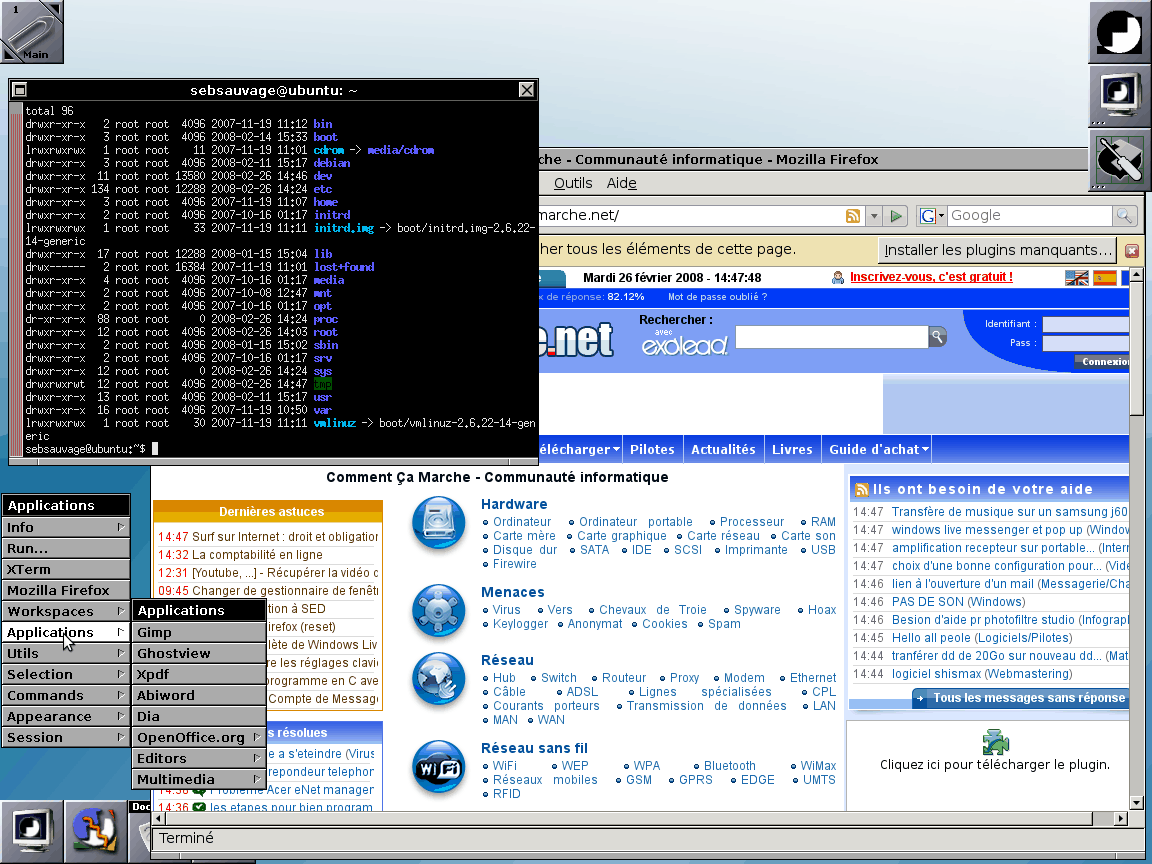
Task: Click the terminal's left scrollbar
Action: [x=16, y=279]
